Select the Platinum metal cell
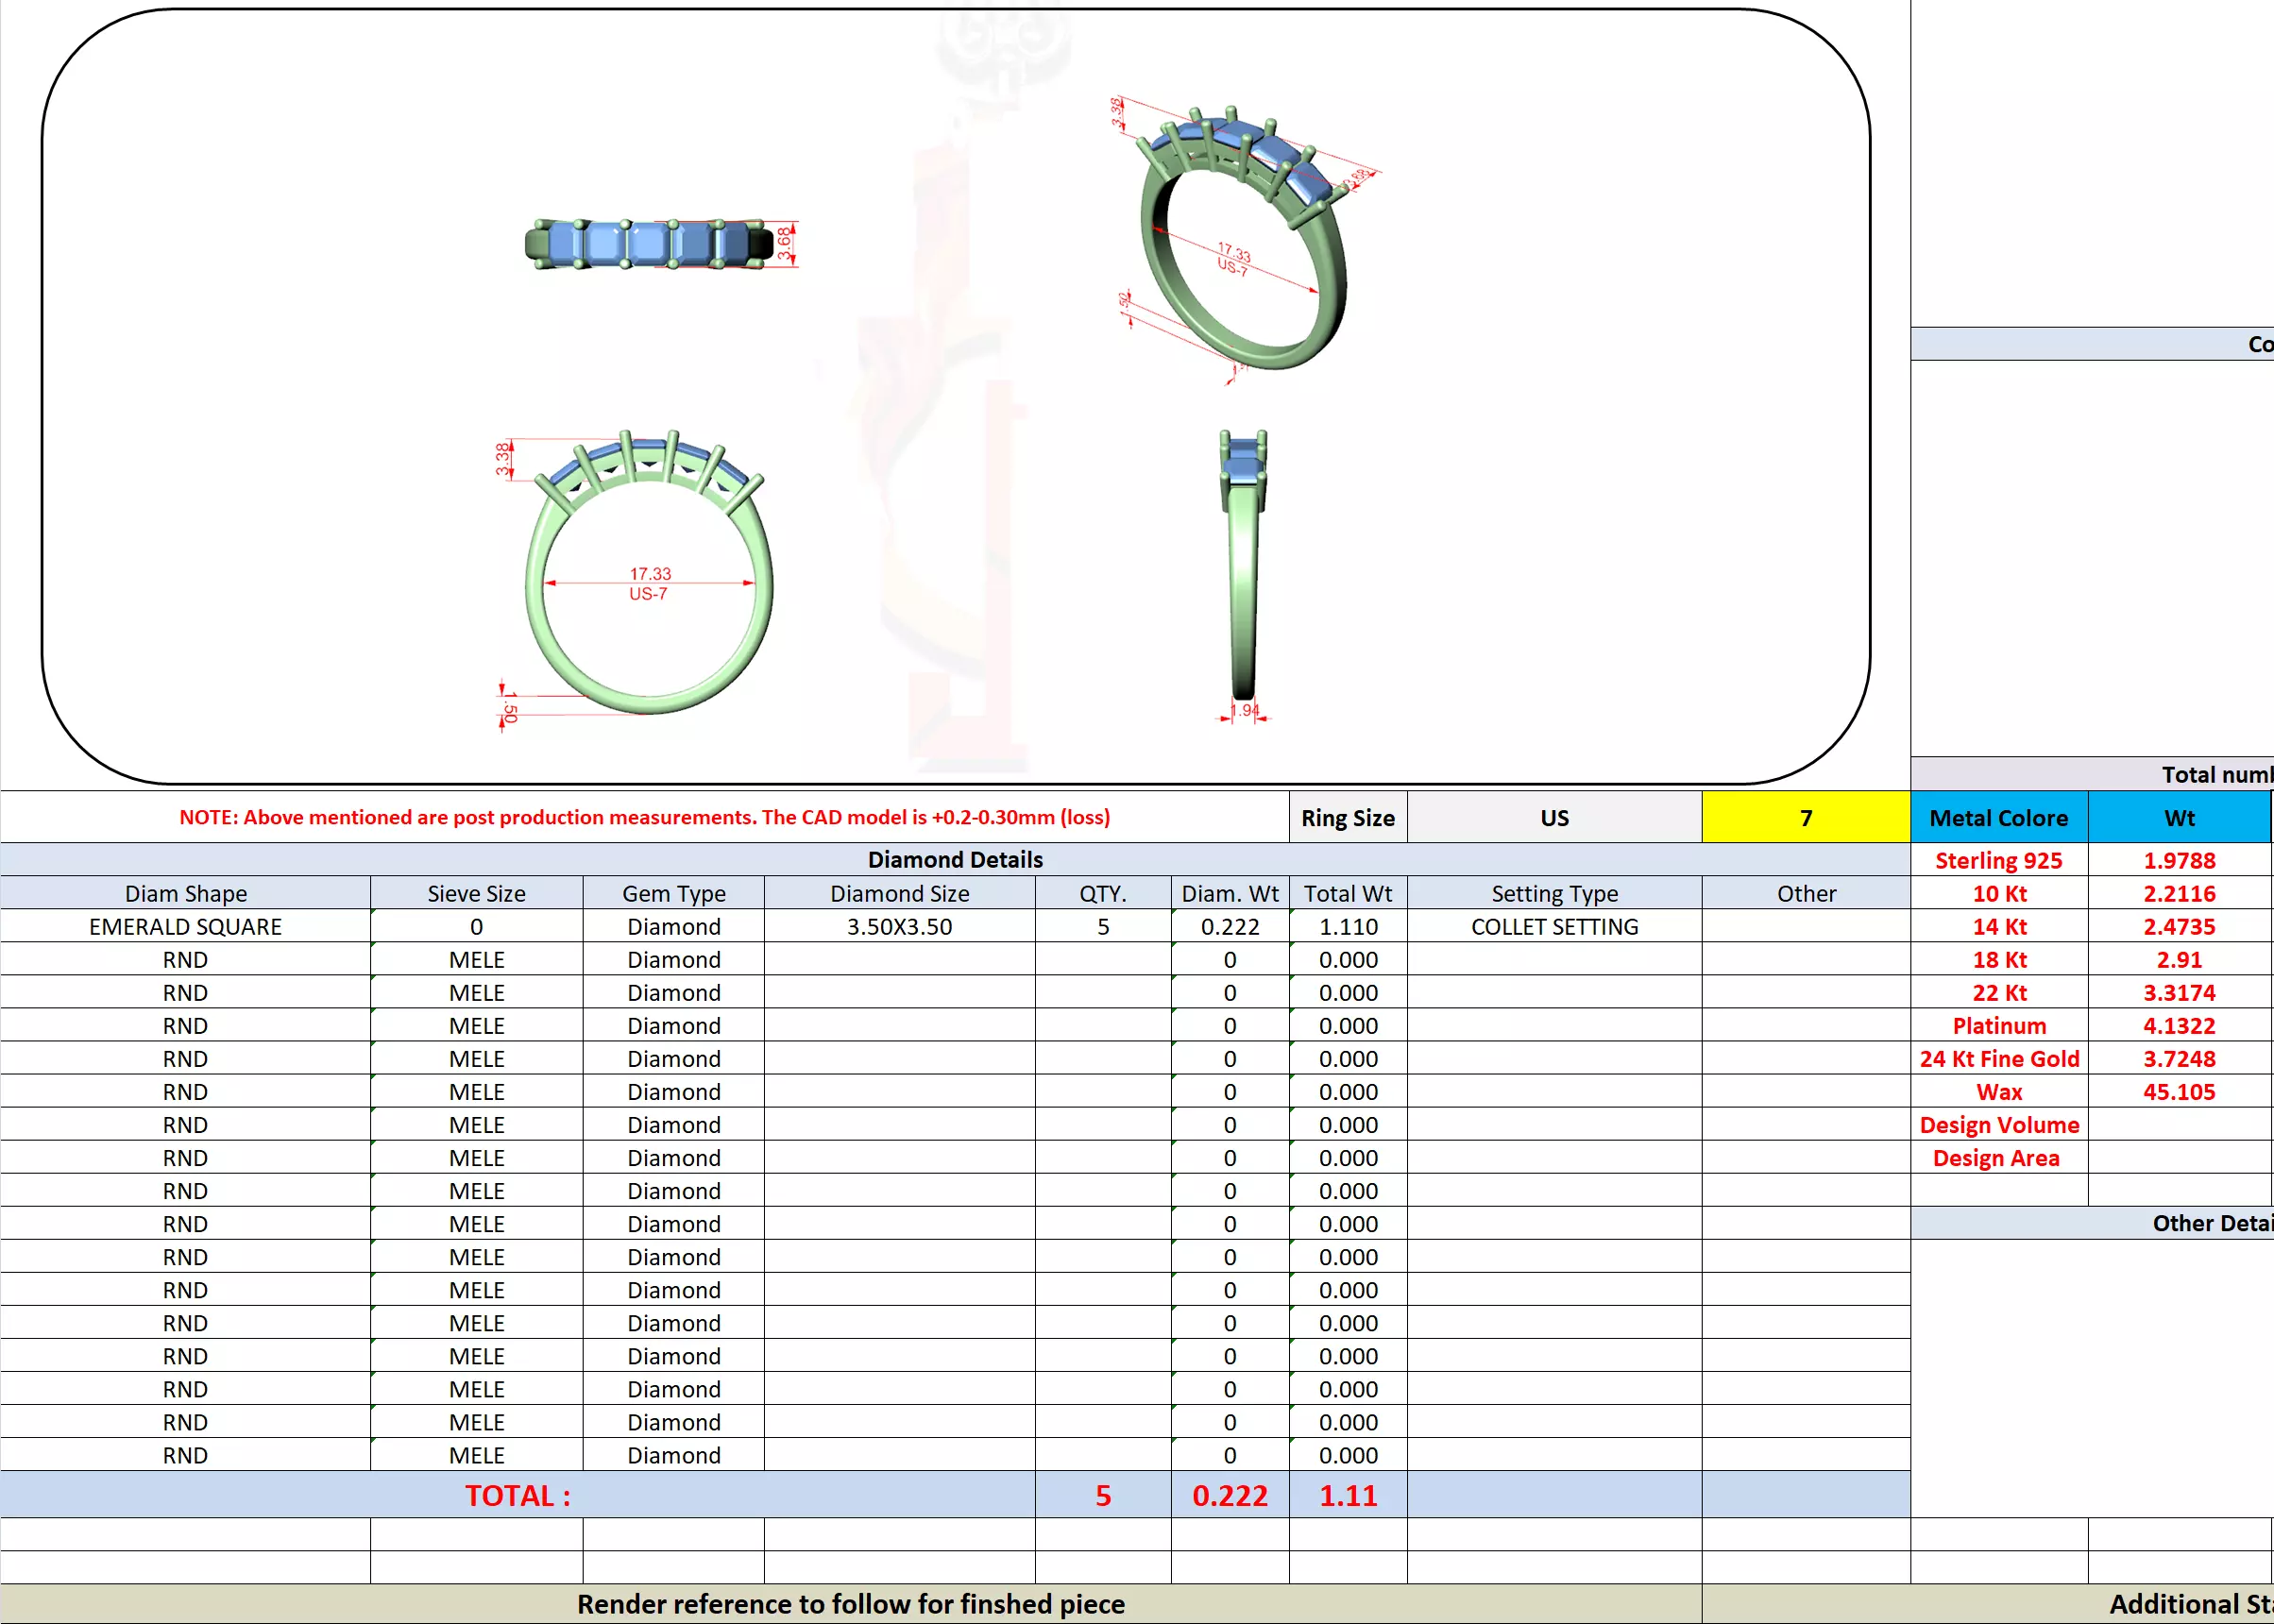 coord(1998,1025)
